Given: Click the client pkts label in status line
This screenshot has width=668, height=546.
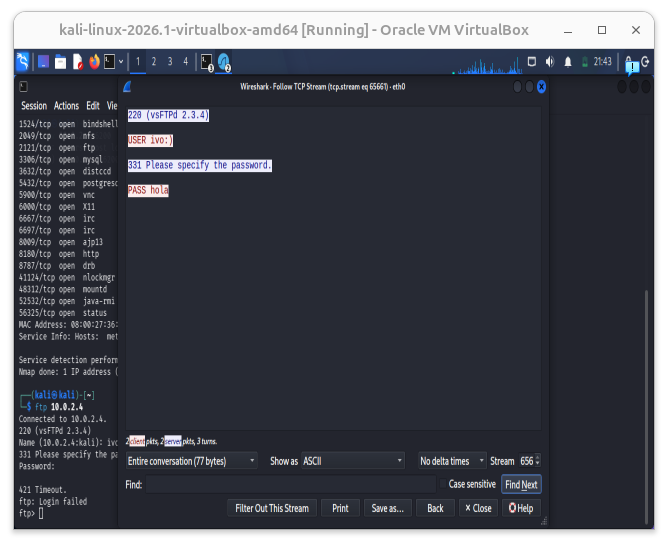Looking at the screenshot, I should (x=137, y=442).
